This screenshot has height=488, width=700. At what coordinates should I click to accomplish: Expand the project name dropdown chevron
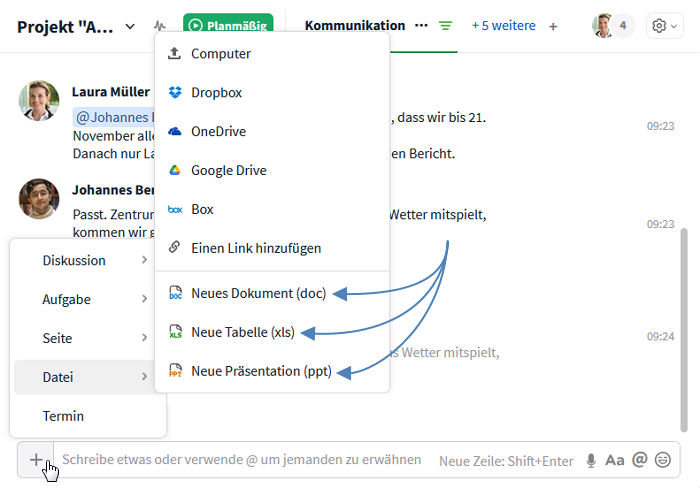click(131, 26)
